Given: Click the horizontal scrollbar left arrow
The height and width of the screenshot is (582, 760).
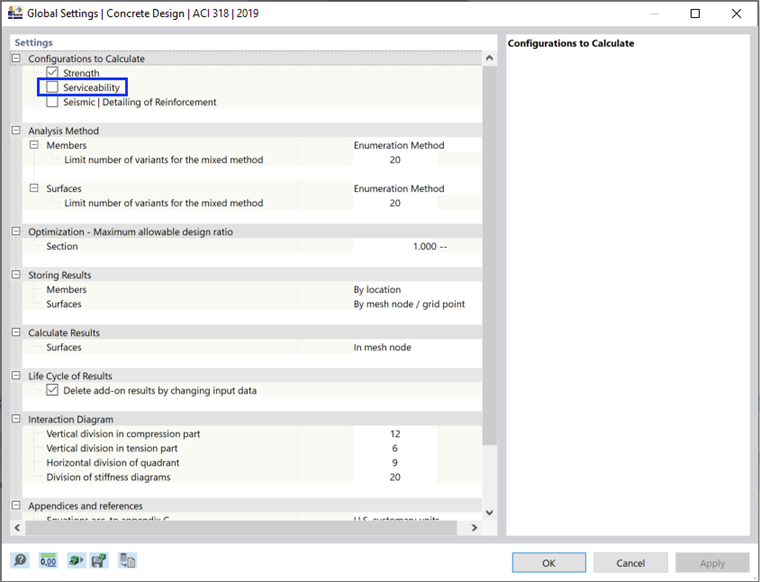Looking at the screenshot, I should point(17,528).
